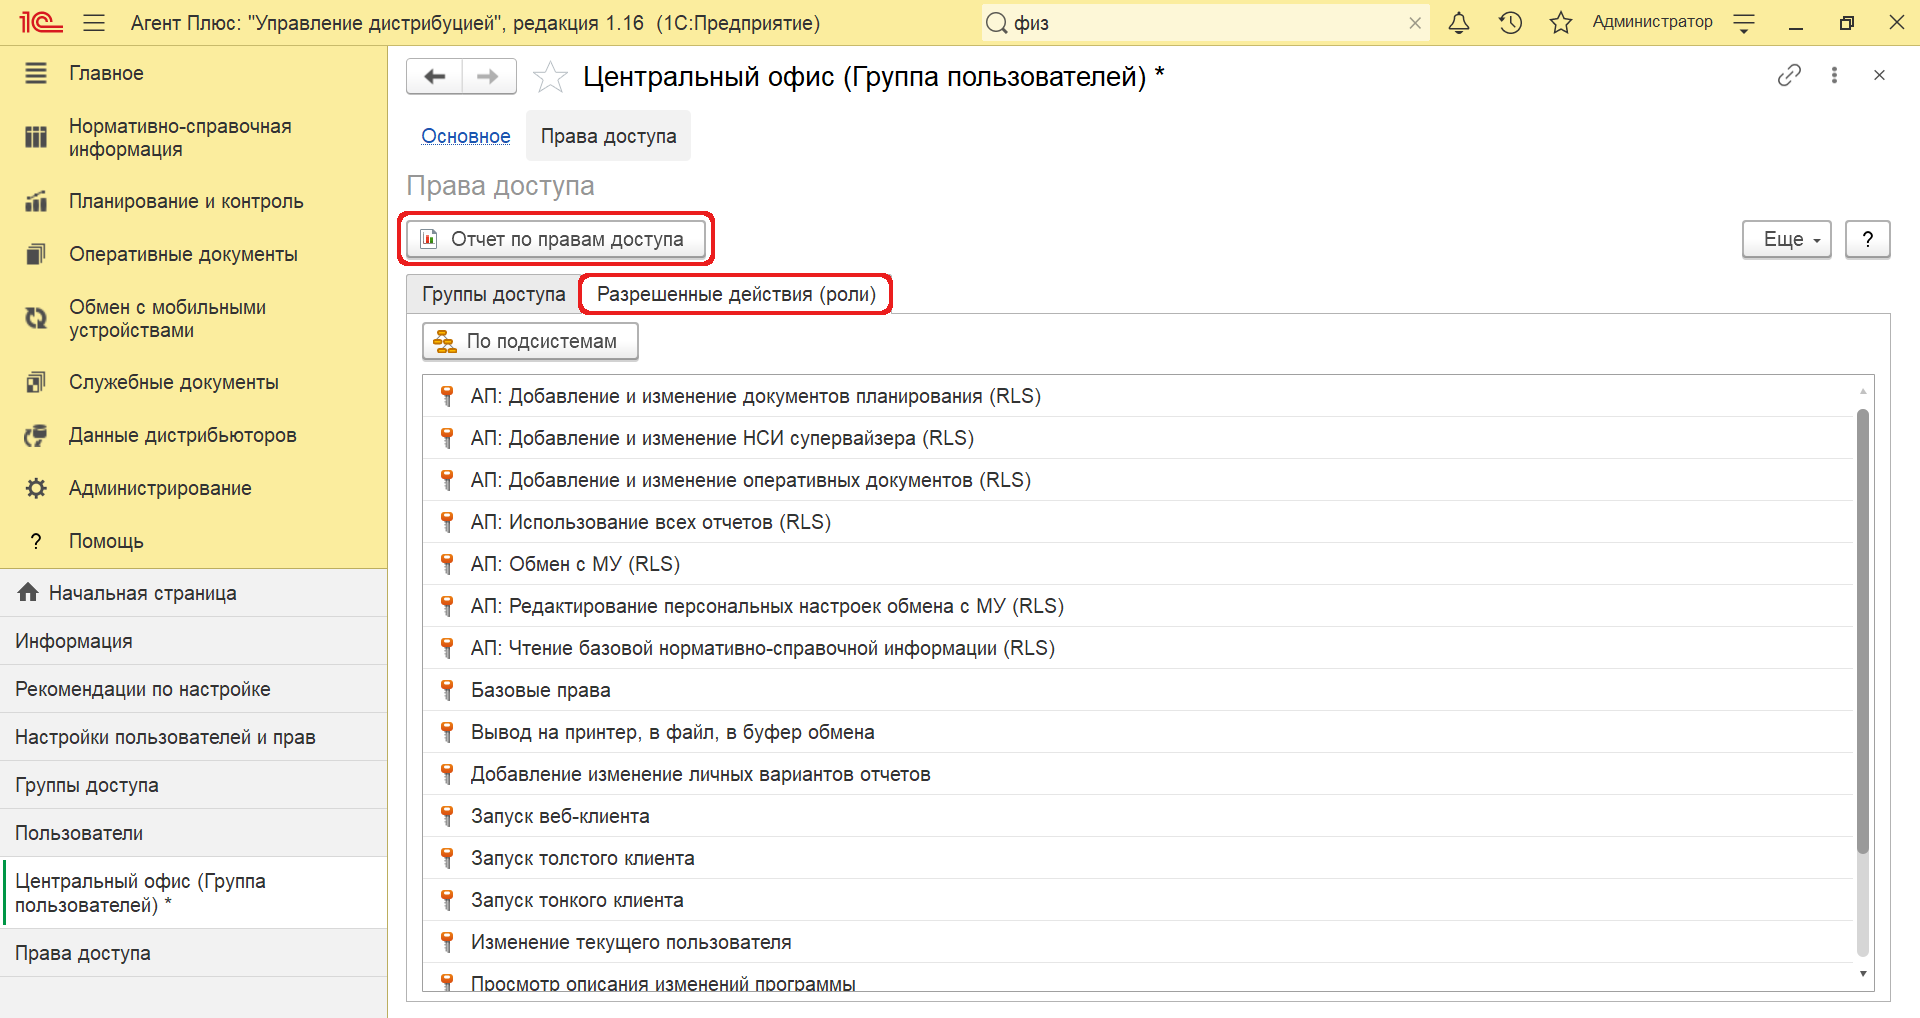Select role АП: оперативных документов (RLS)

(1138, 480)
